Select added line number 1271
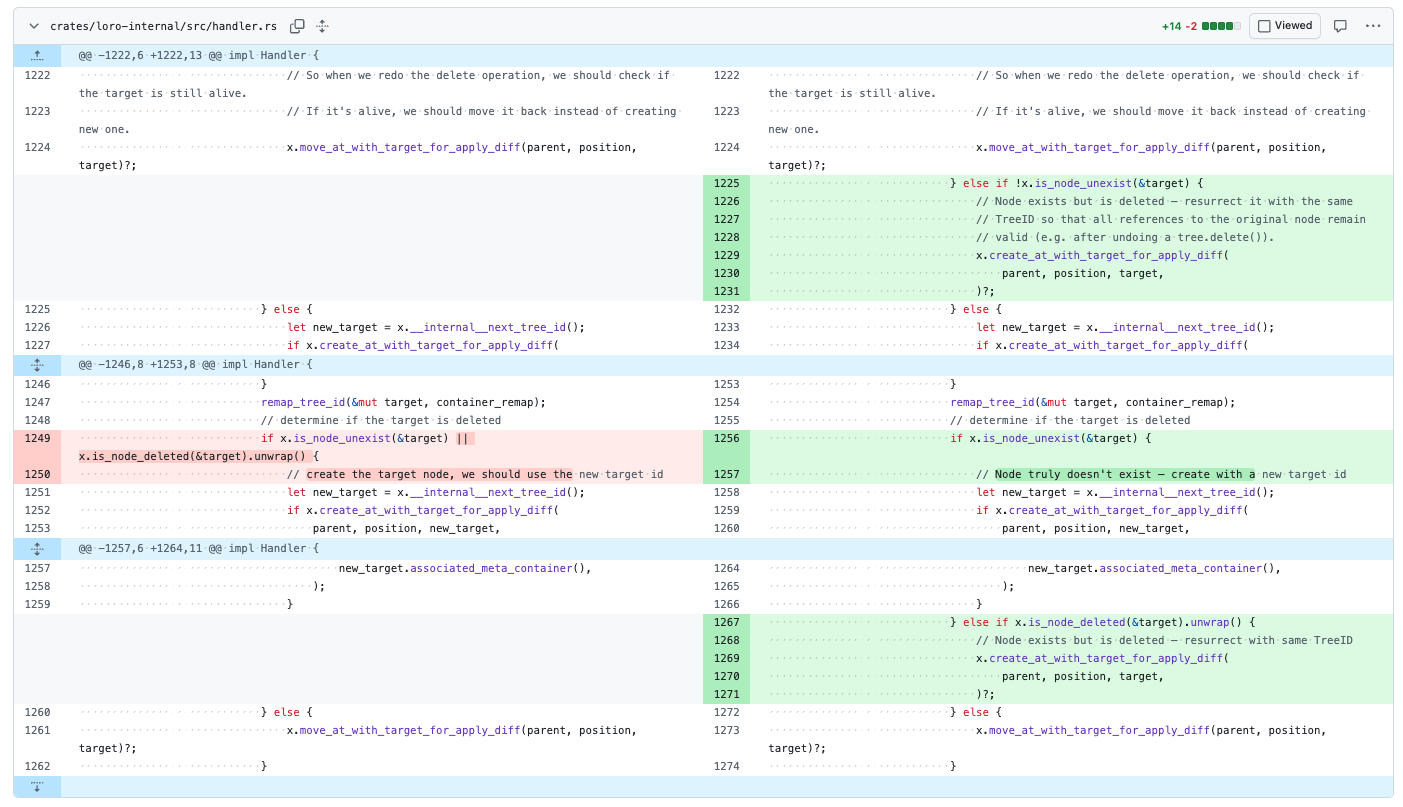This screenshot has width=1403, height=807. tap(726, 695)
